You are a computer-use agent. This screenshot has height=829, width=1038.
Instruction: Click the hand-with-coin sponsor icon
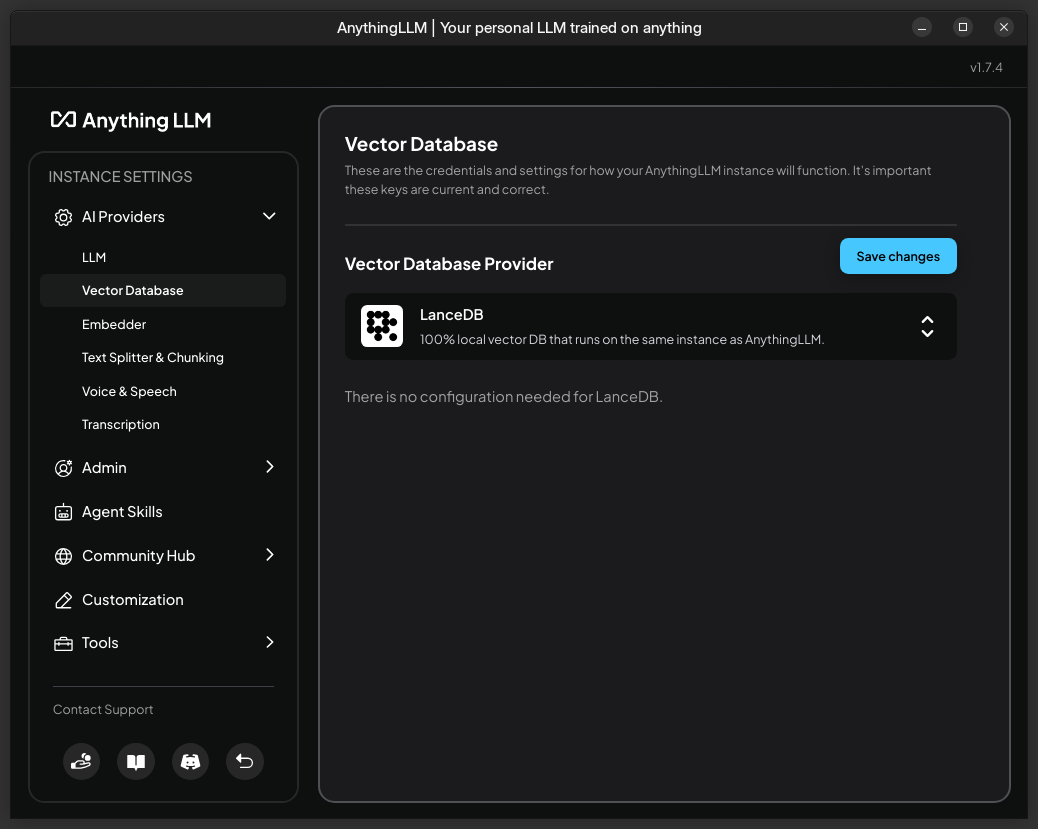pyautogui.click(x=81, y=762)
